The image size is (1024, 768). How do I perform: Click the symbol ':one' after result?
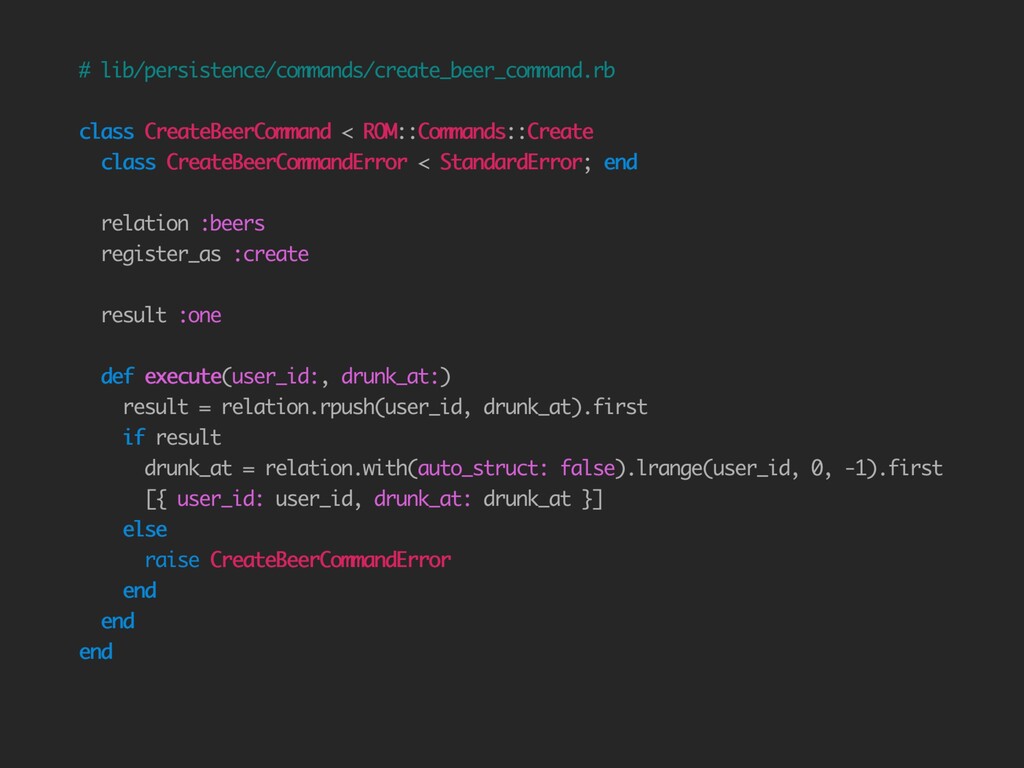tap(199, 315)
